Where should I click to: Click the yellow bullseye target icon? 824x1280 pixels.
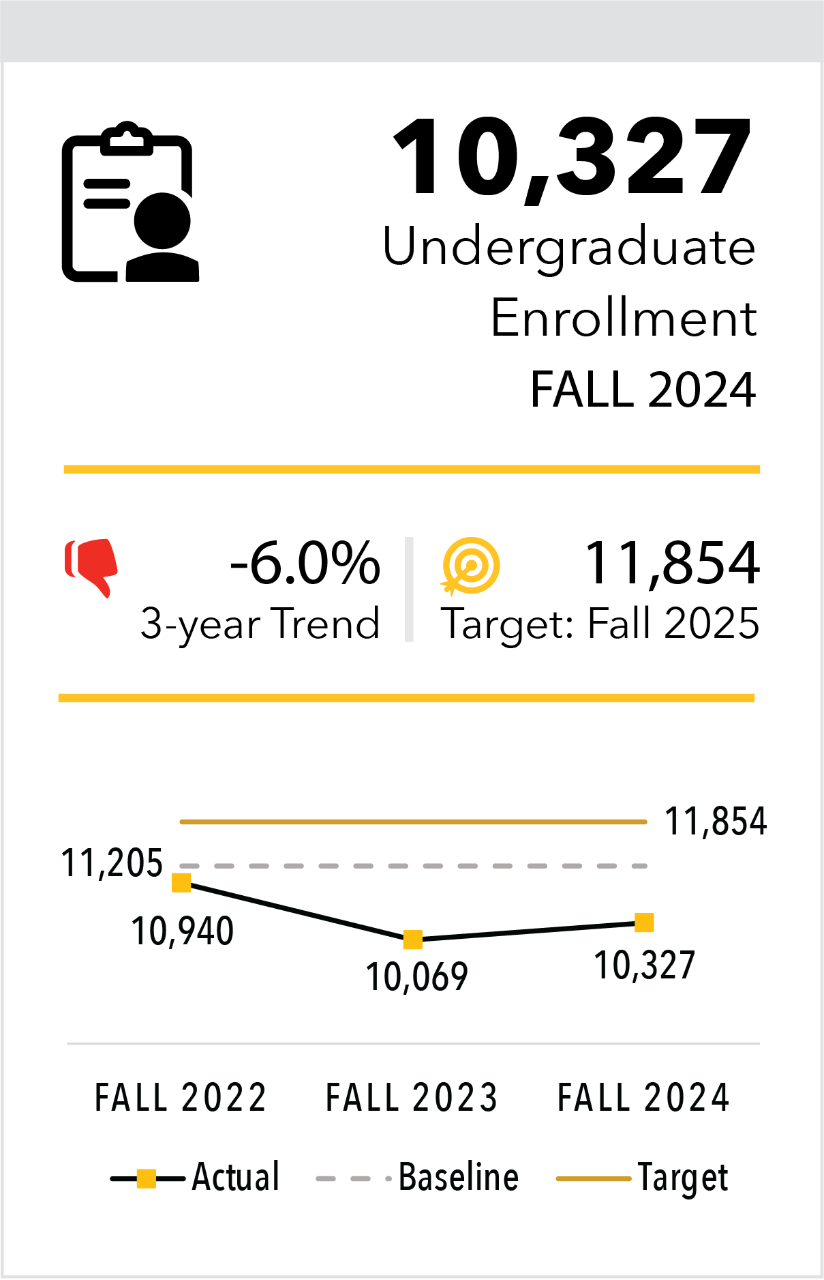(x=470, y=569)
